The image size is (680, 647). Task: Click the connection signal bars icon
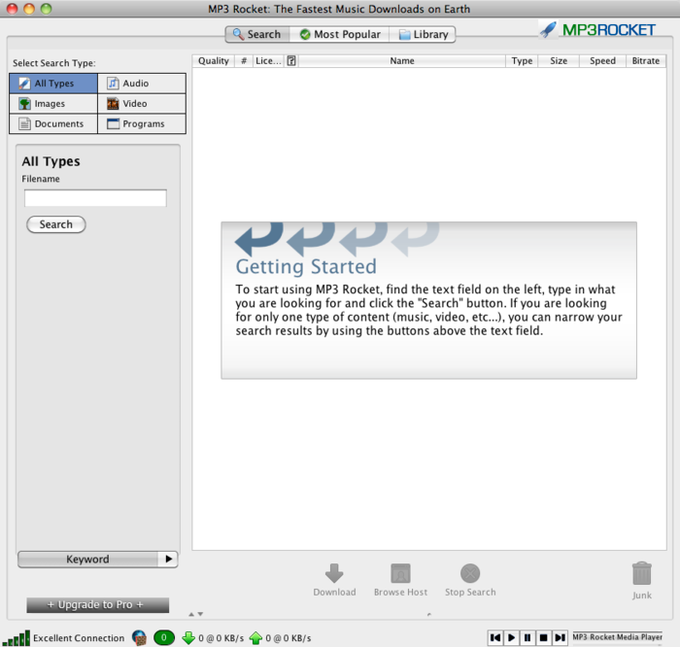(16, 638)
